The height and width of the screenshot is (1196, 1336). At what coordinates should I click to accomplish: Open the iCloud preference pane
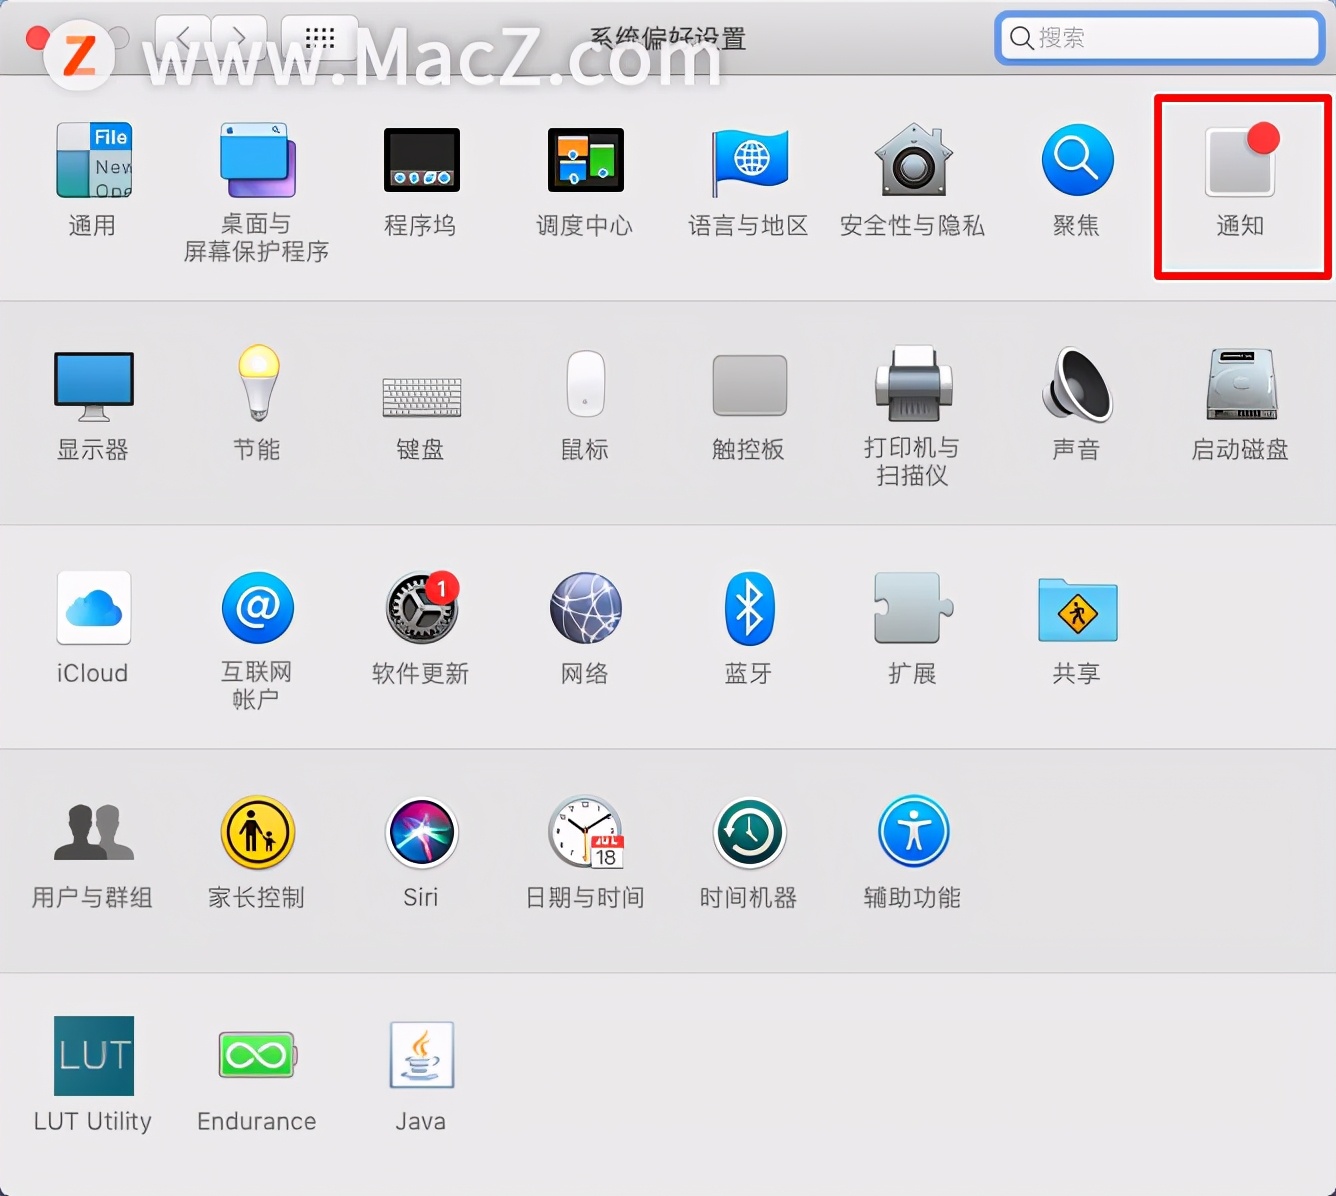tap(92, 625)
